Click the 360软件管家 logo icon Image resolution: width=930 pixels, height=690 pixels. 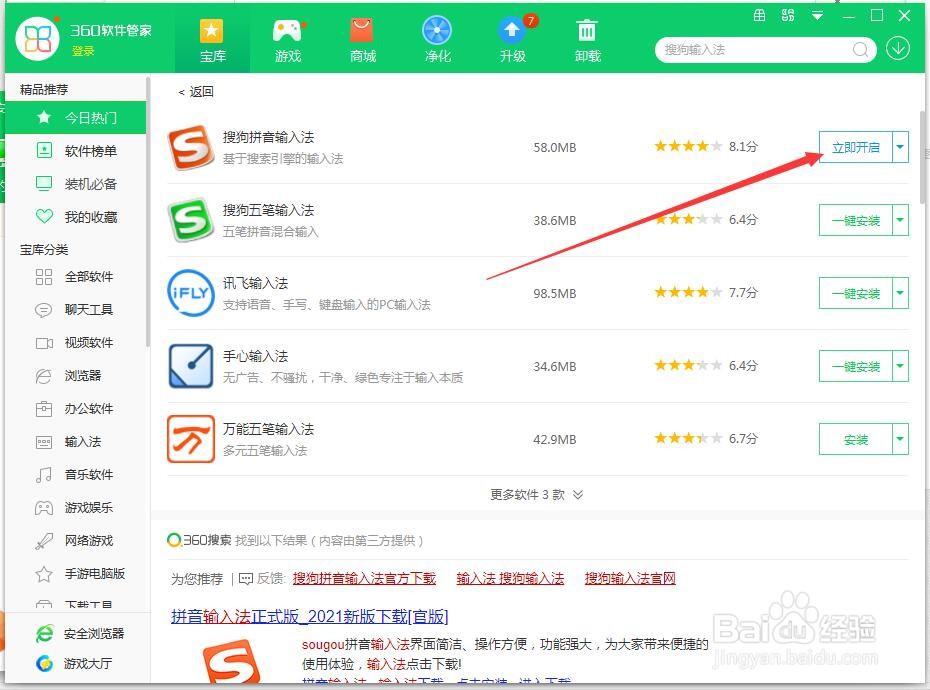point(38,39)
